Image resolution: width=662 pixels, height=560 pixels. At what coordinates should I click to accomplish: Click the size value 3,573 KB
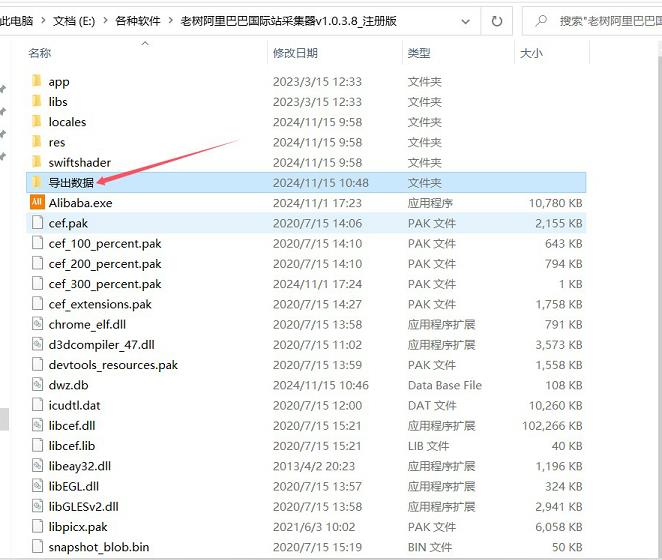tap(559, 344)
